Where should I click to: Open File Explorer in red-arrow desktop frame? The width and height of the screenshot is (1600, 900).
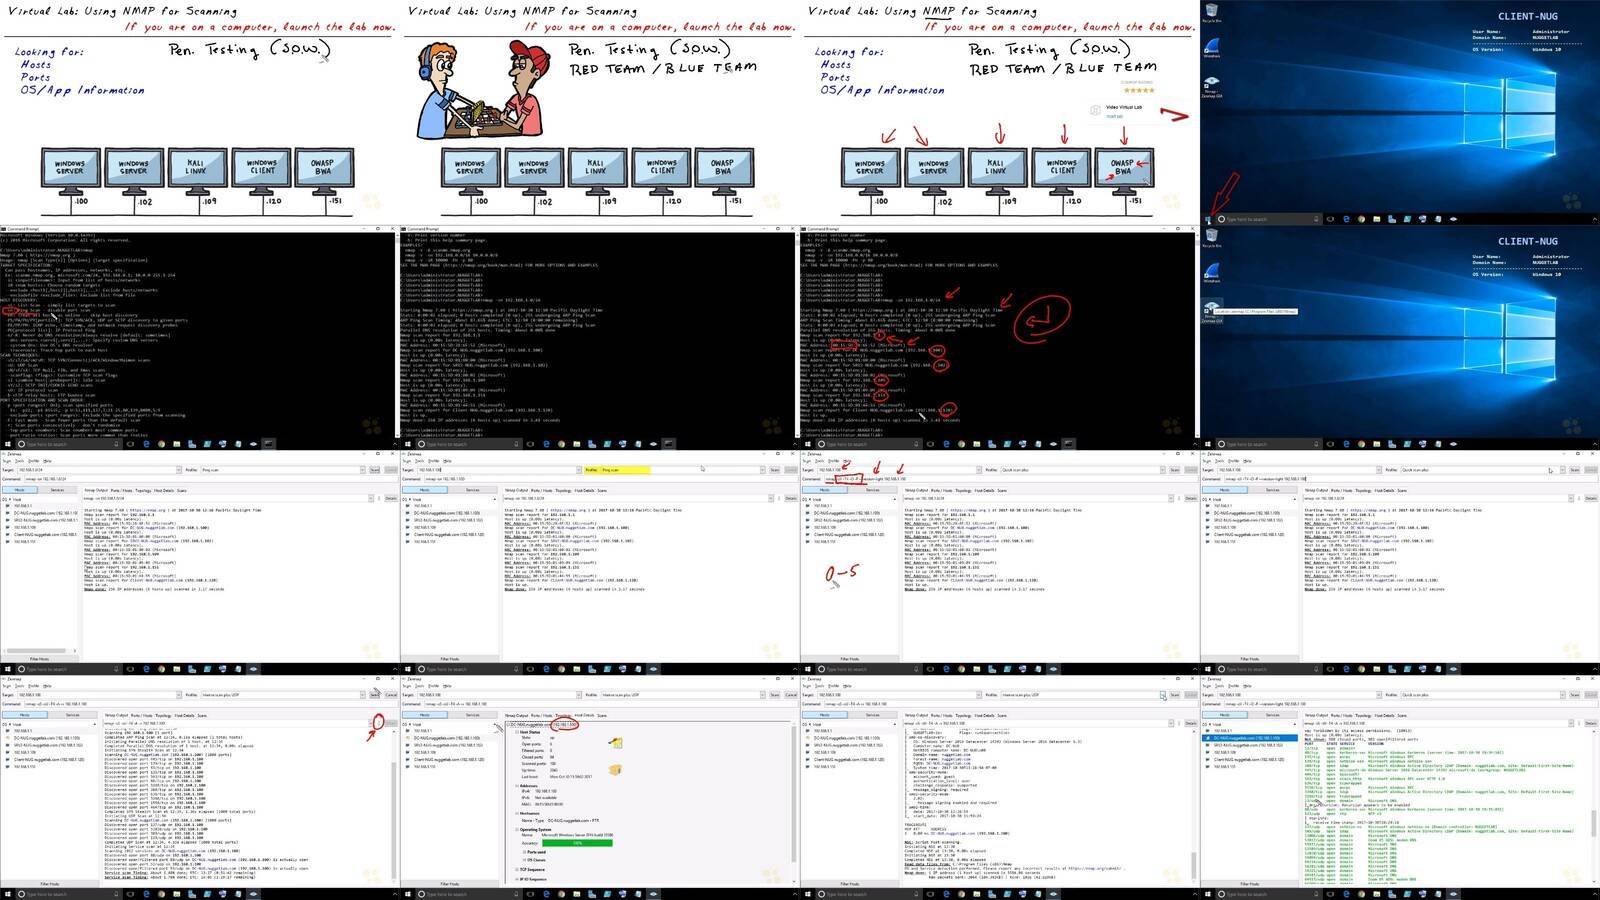point(1376,219)
